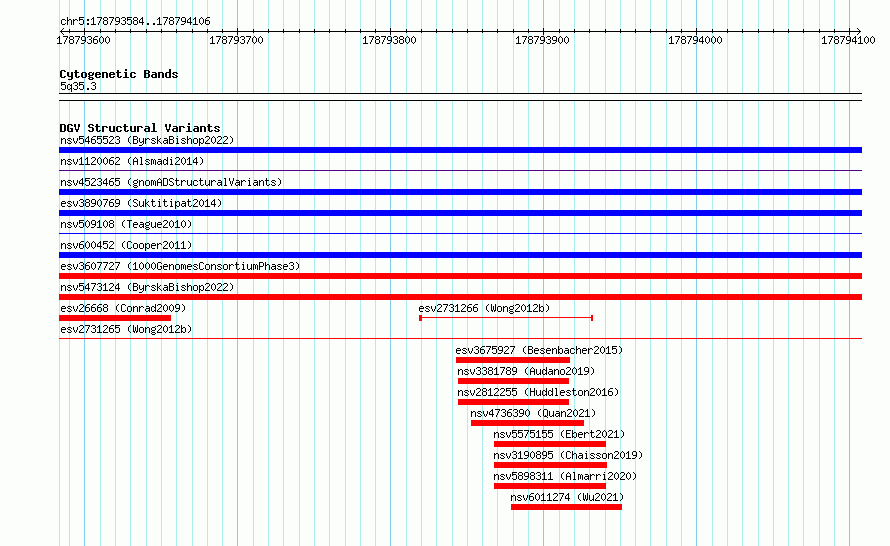The image size is (890, 546).
Task: Click the Cytogenetic Bands track title
Action: tap(119, 74)
